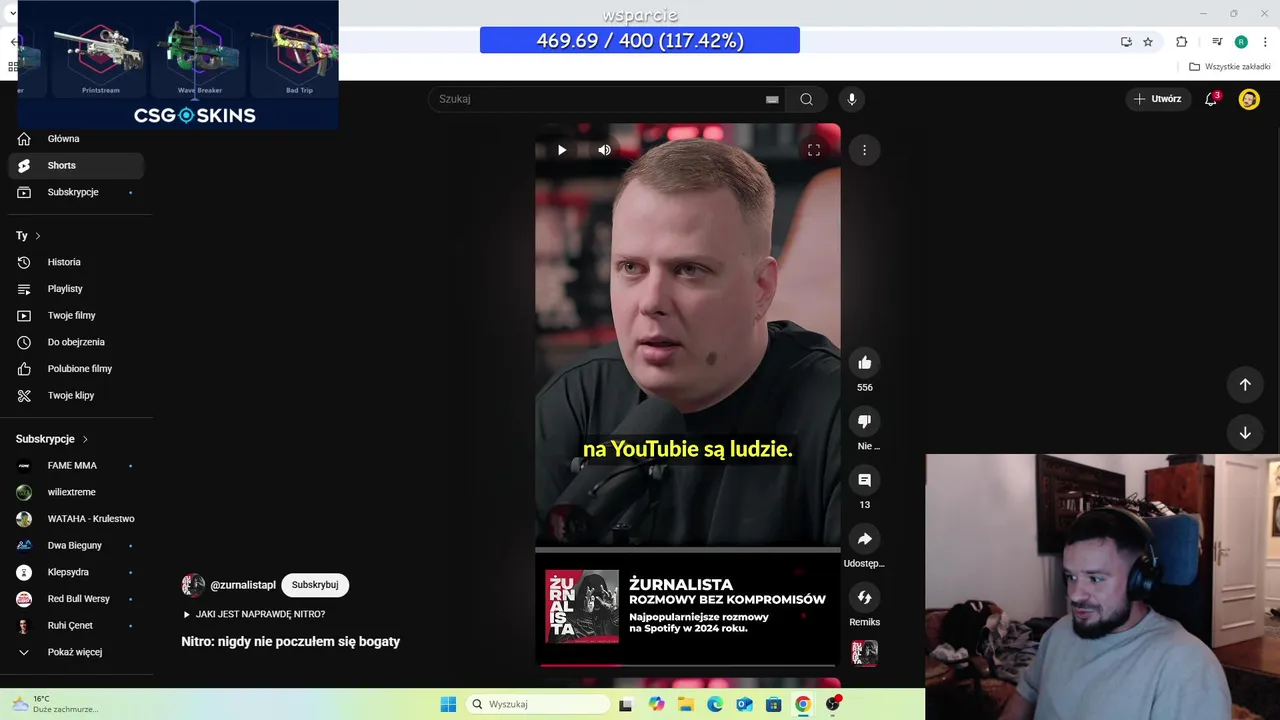Play the Shorts video
The height and width of the screenshot is (720, 1280).
point(562,150)
